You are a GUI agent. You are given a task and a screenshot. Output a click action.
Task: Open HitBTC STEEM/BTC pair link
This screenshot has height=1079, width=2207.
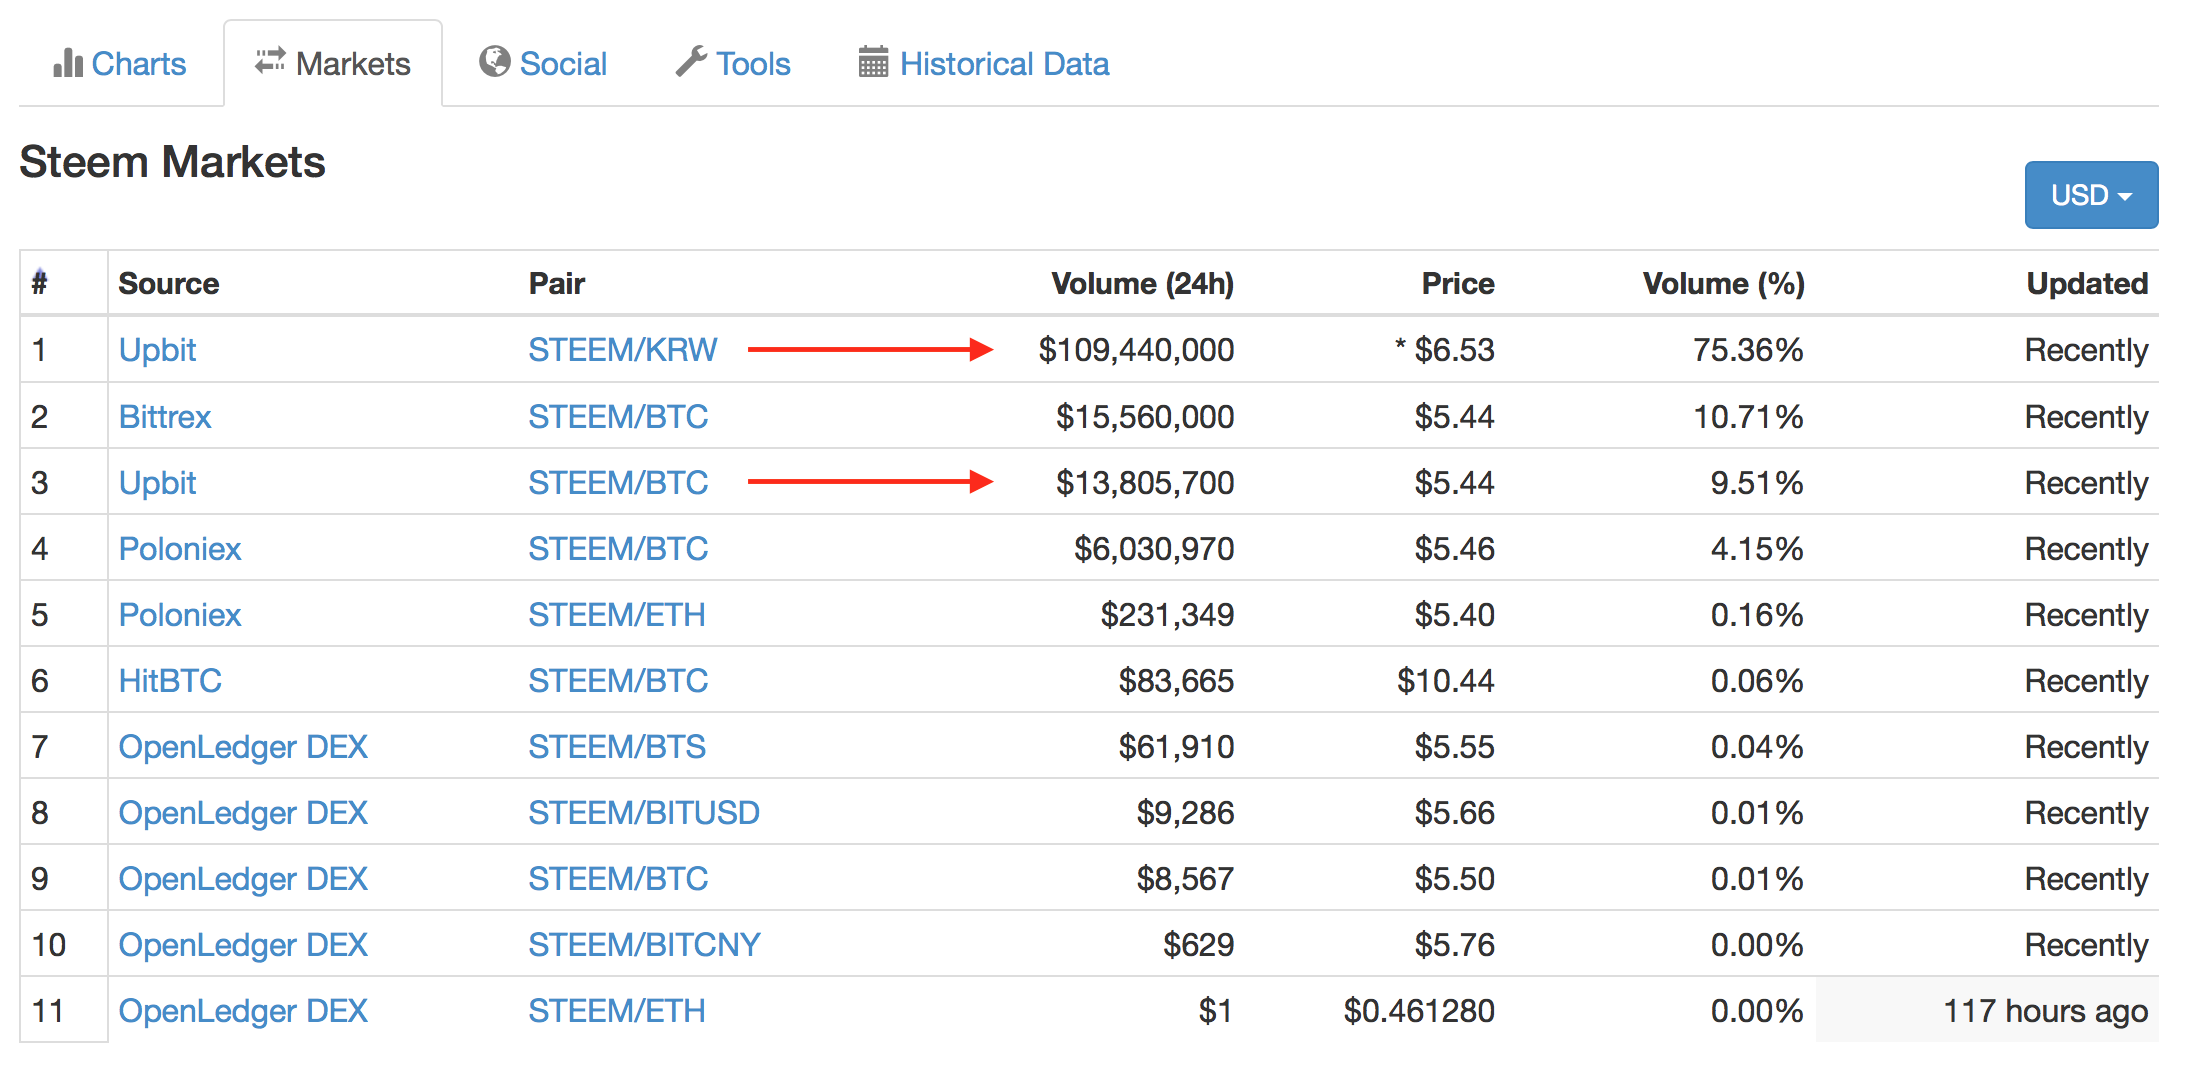618,681
